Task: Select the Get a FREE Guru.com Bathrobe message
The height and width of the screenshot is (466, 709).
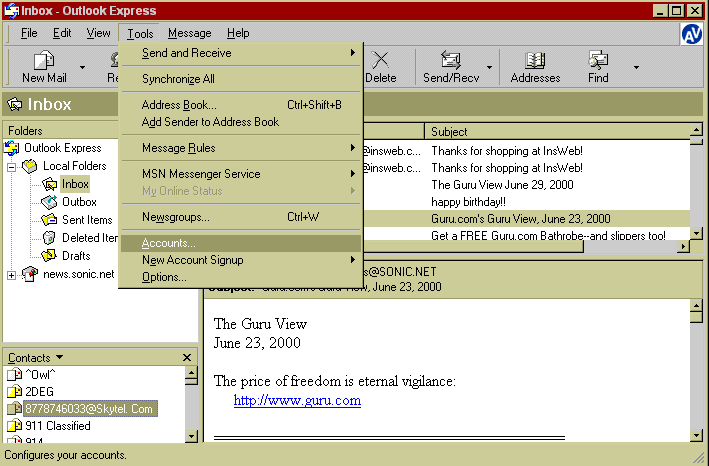Action: pos(548,235)
